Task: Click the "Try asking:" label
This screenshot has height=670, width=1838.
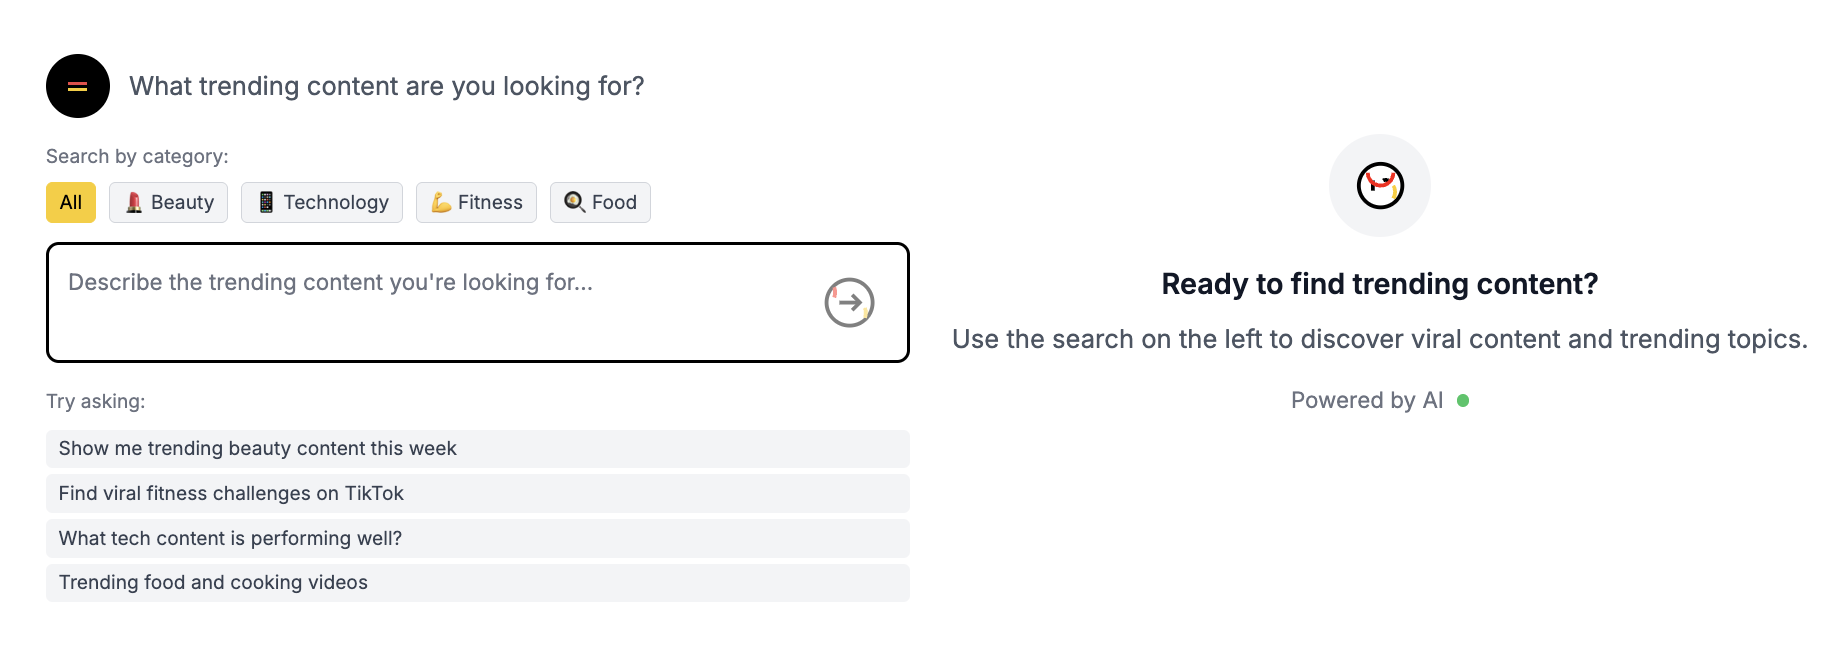Action: coord(95,402)
